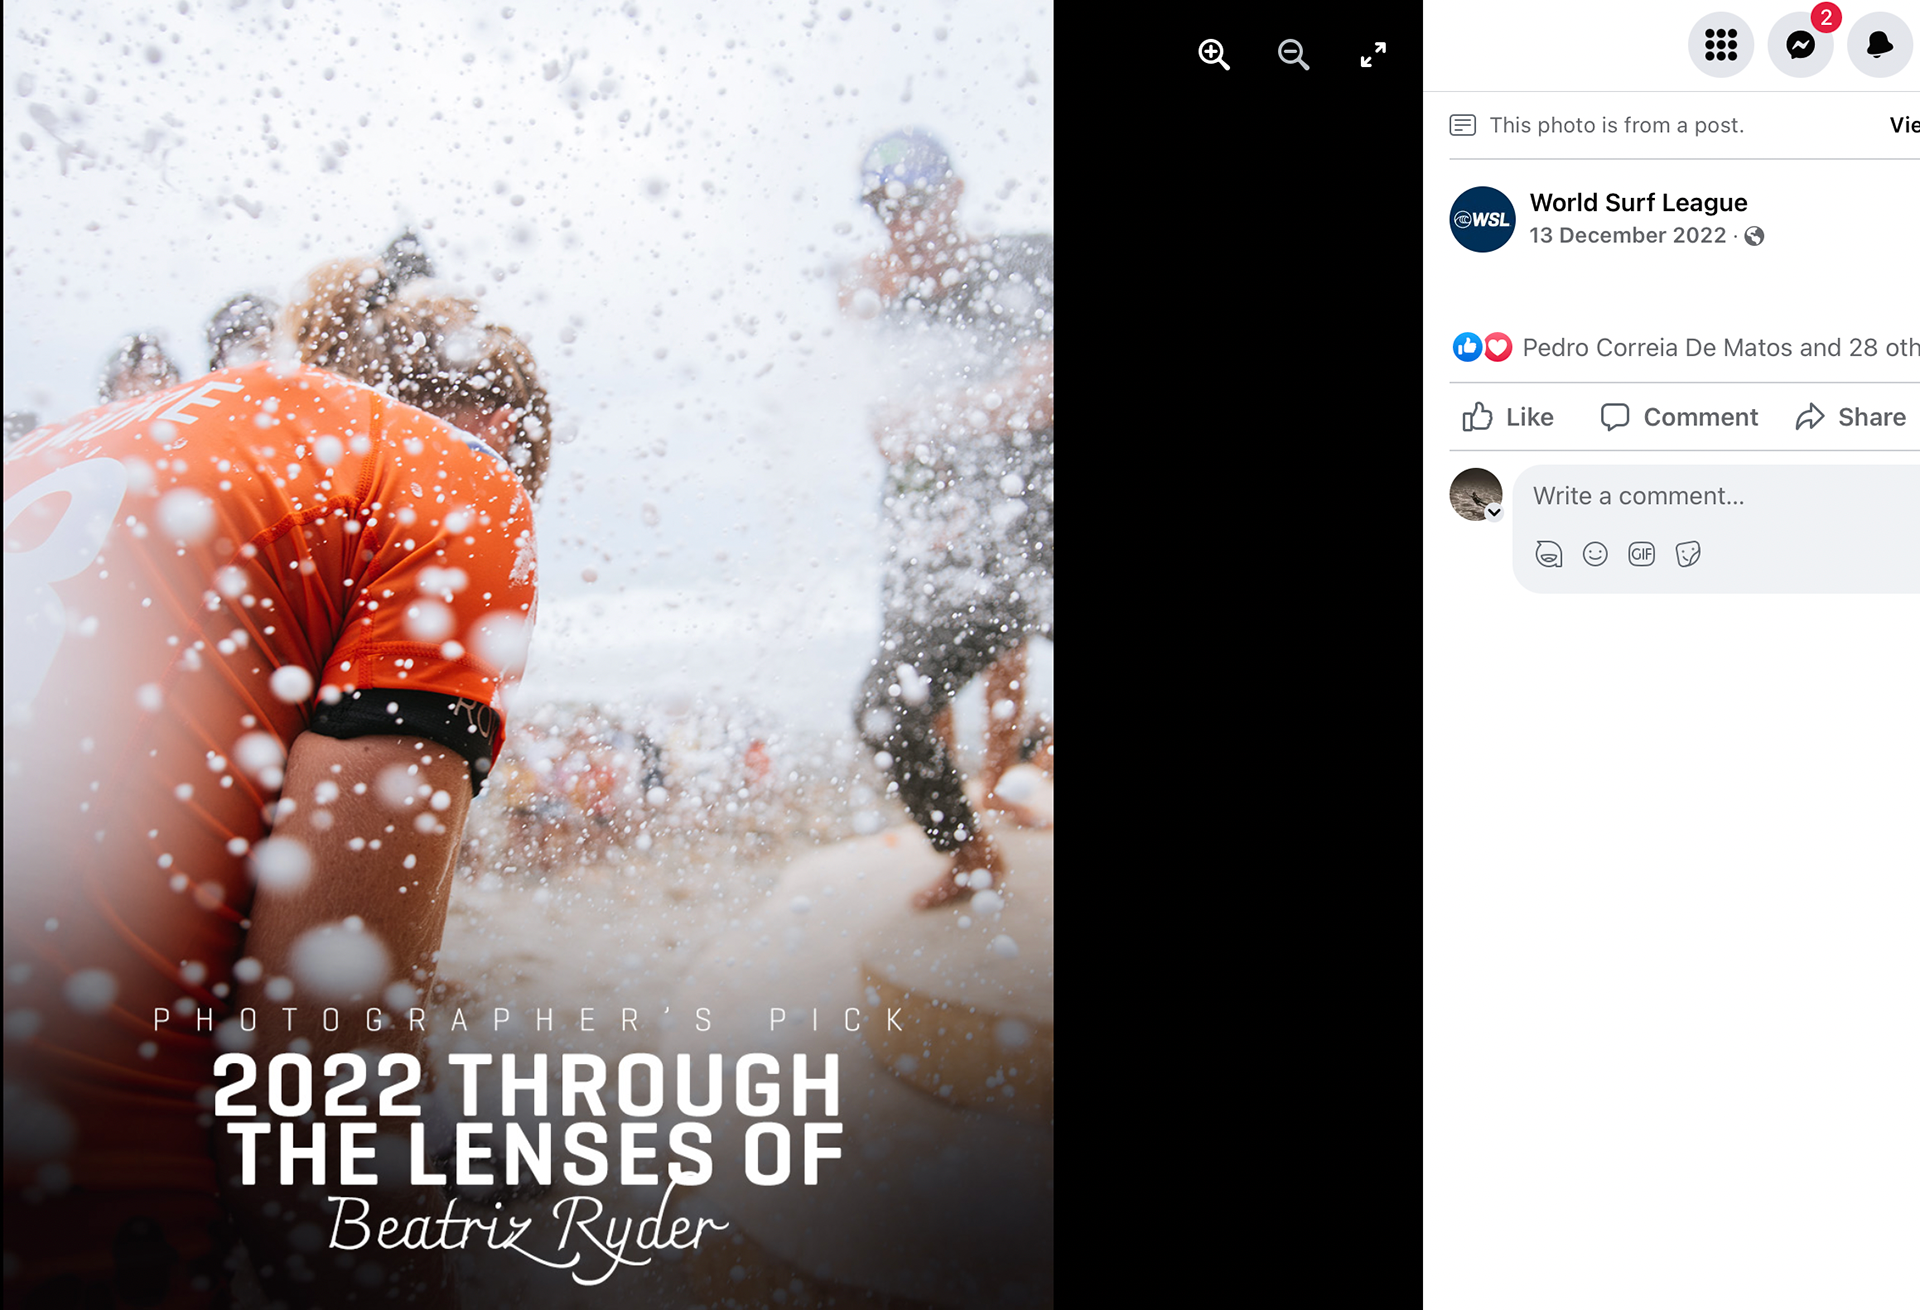Open Messenger chats

click(1801, 45)
